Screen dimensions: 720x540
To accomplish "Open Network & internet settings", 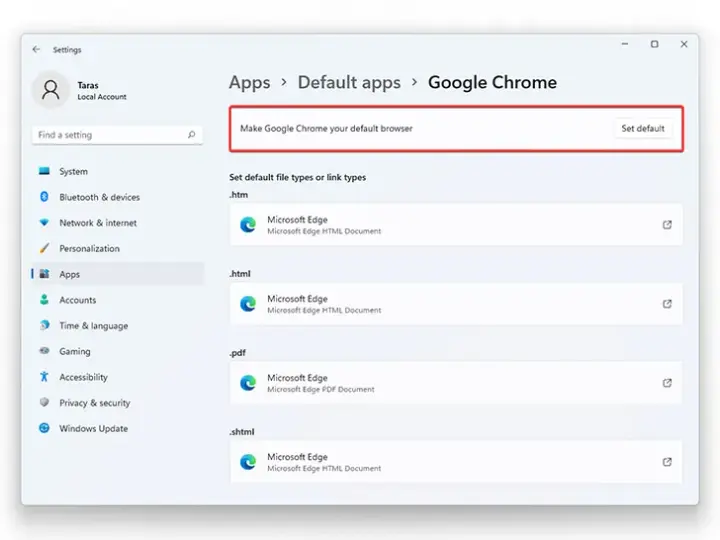I will tap(118, 223).
